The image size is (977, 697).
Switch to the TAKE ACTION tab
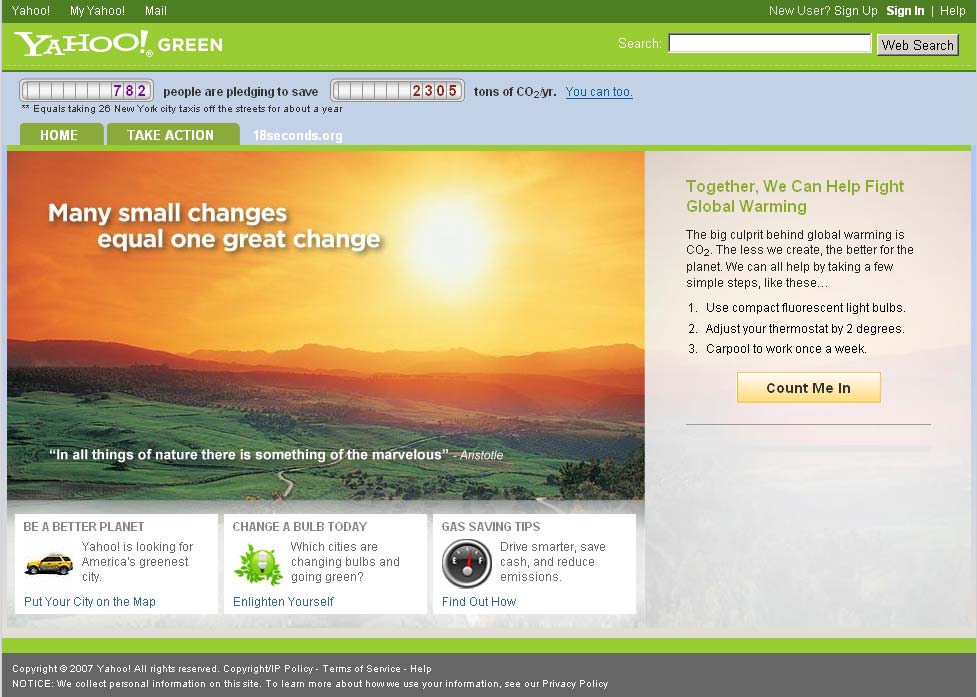(171, 135)
